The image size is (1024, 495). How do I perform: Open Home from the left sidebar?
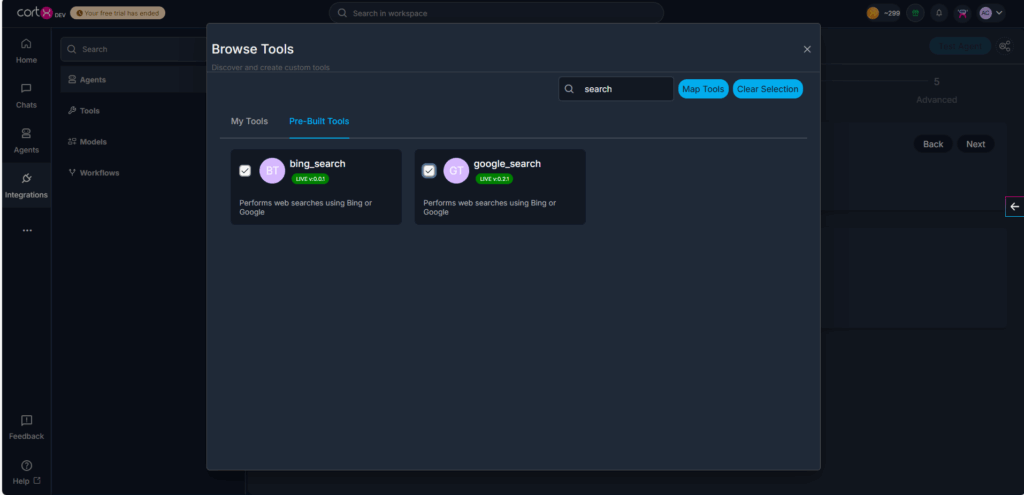click(26, 51)
